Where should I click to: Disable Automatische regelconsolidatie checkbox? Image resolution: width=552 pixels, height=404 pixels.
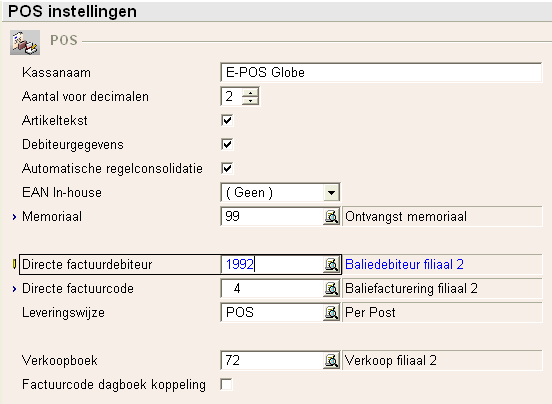tap(227, 168)
